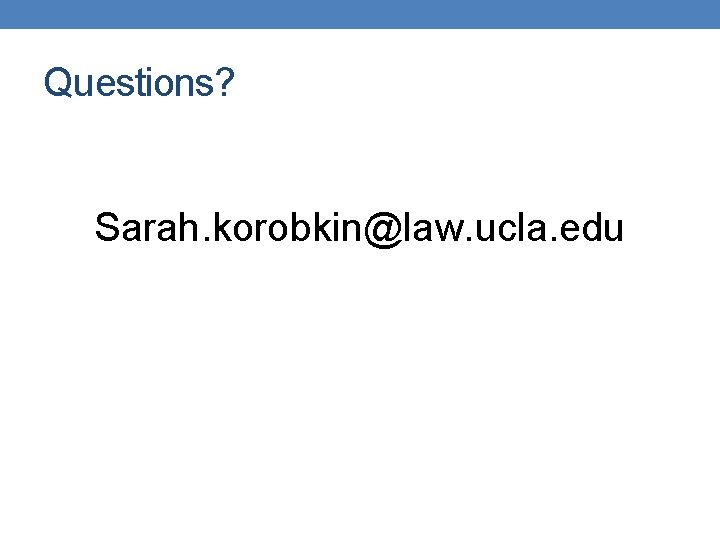Image resolution: width=720 pixels, height=540 pixels.
Task: Select 'korobkin' in the email text
Action: point(277,228)
